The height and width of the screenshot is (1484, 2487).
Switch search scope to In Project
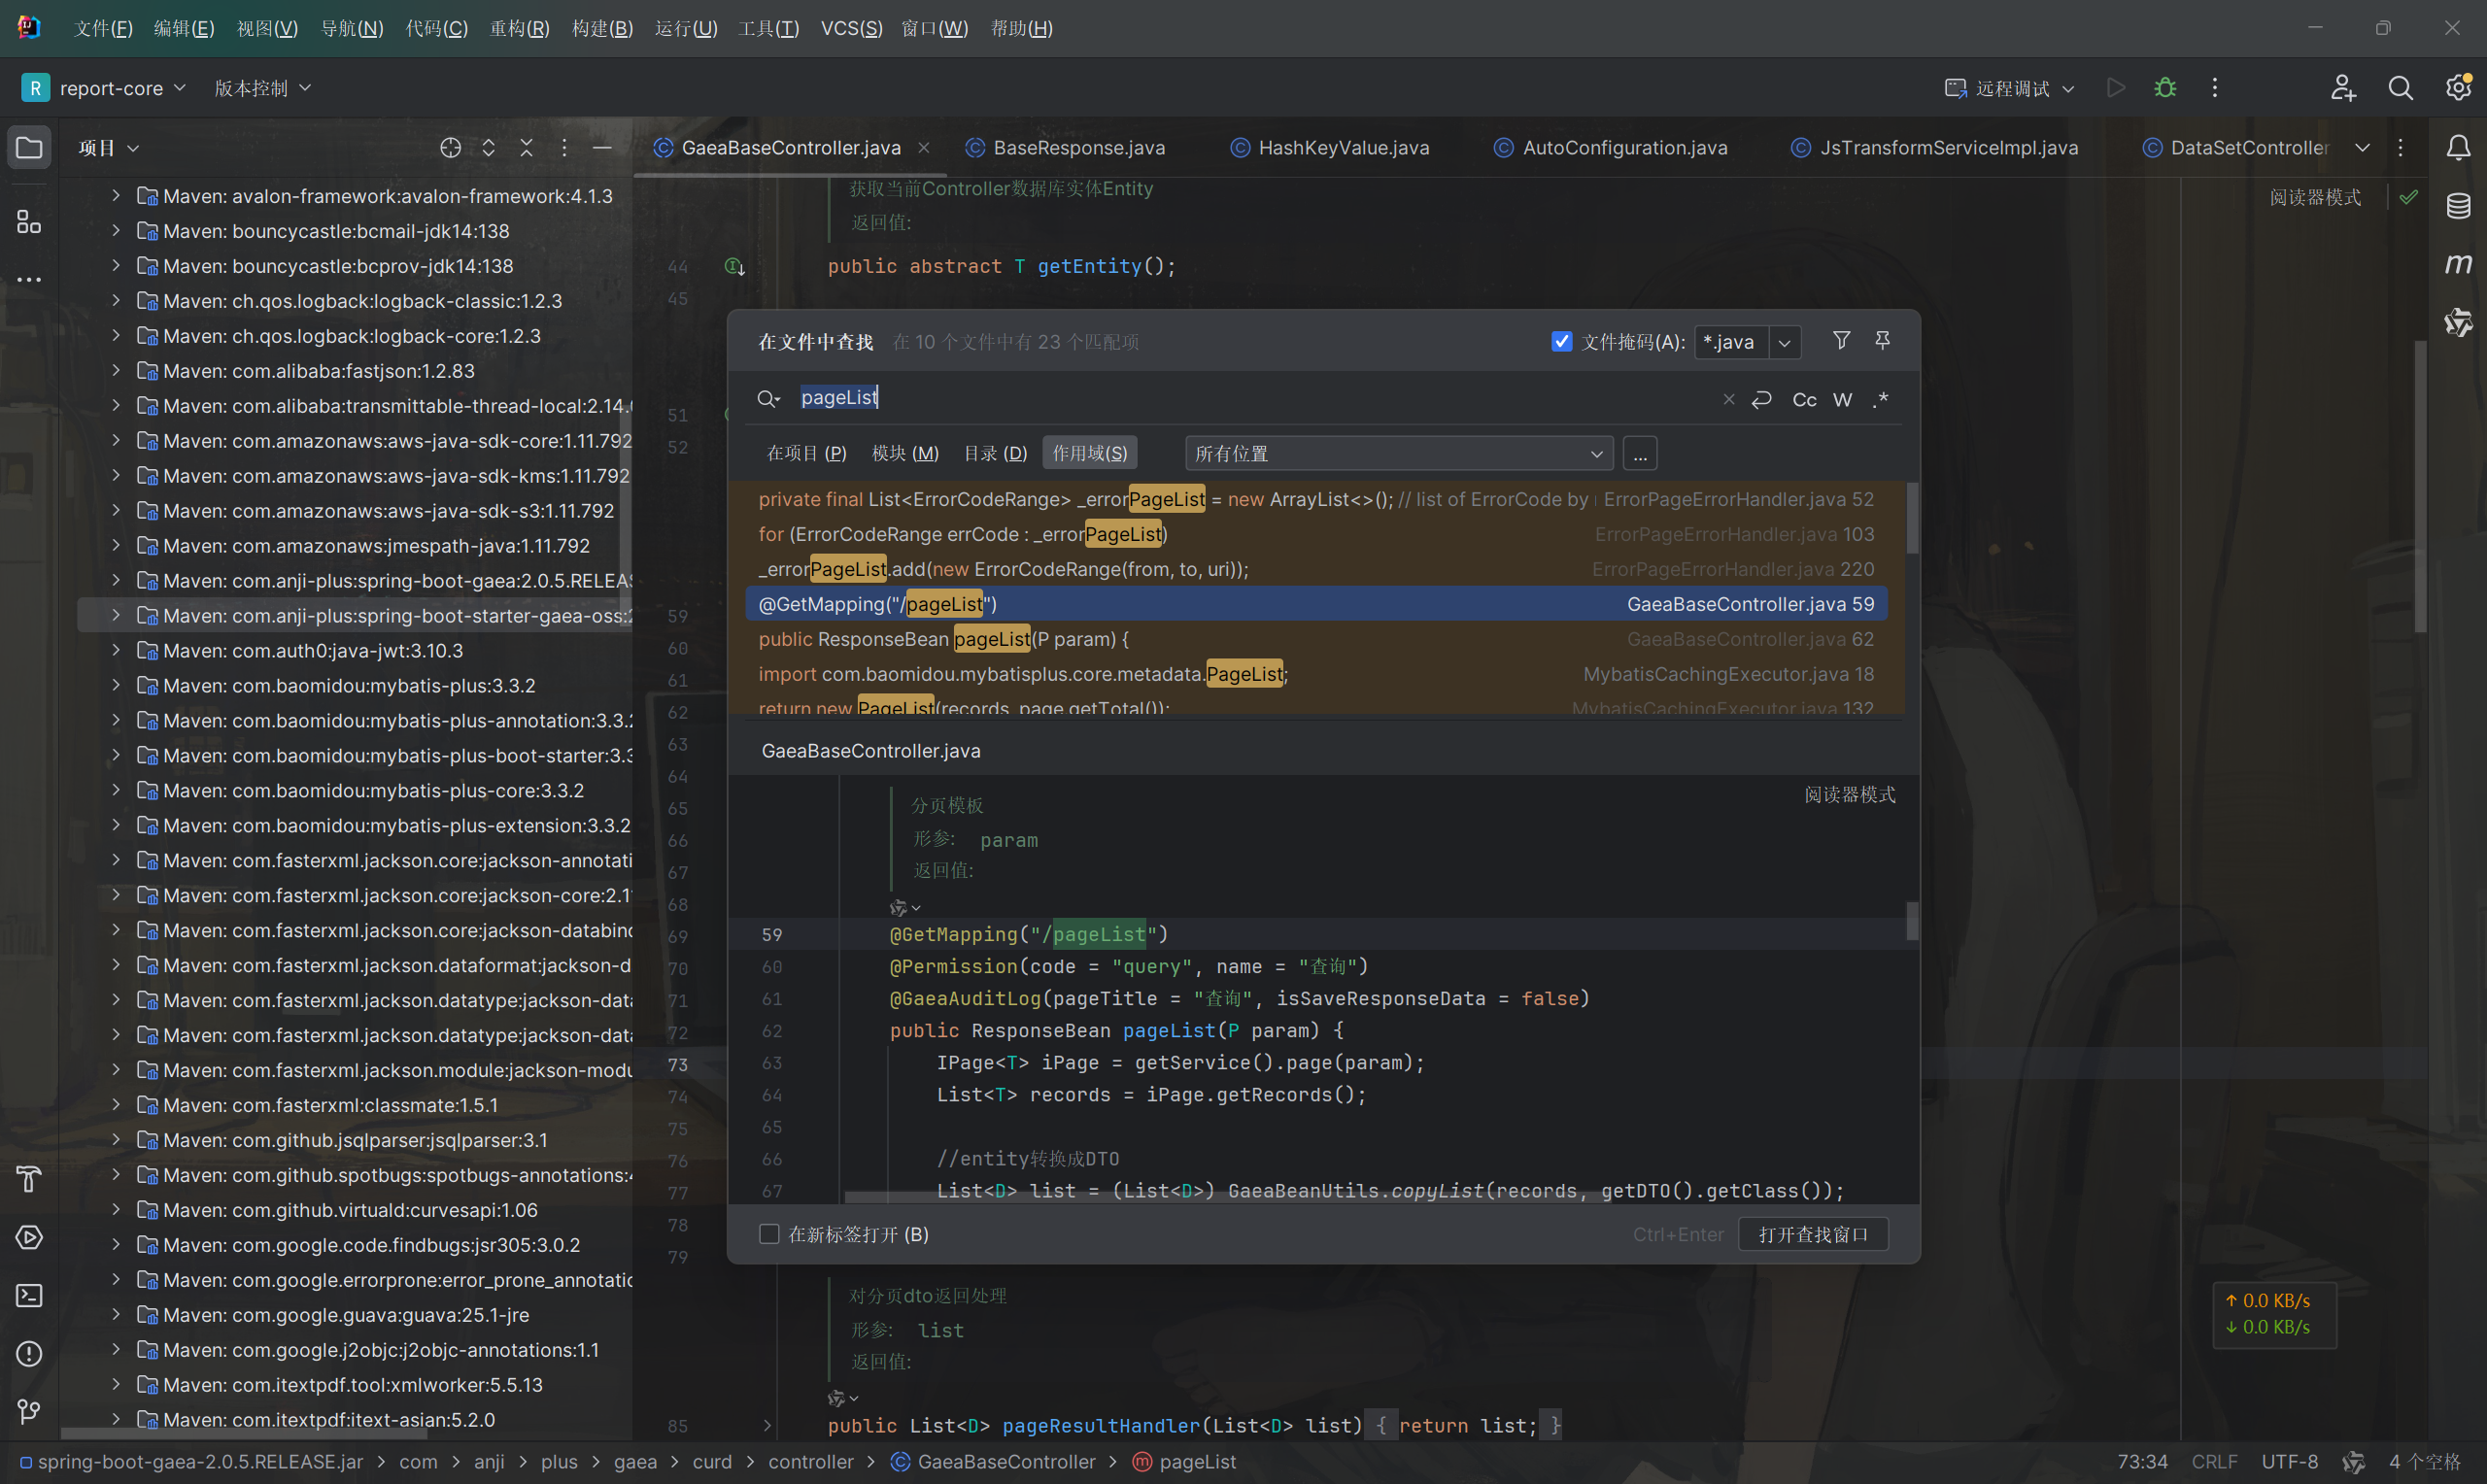pos(806,453)
